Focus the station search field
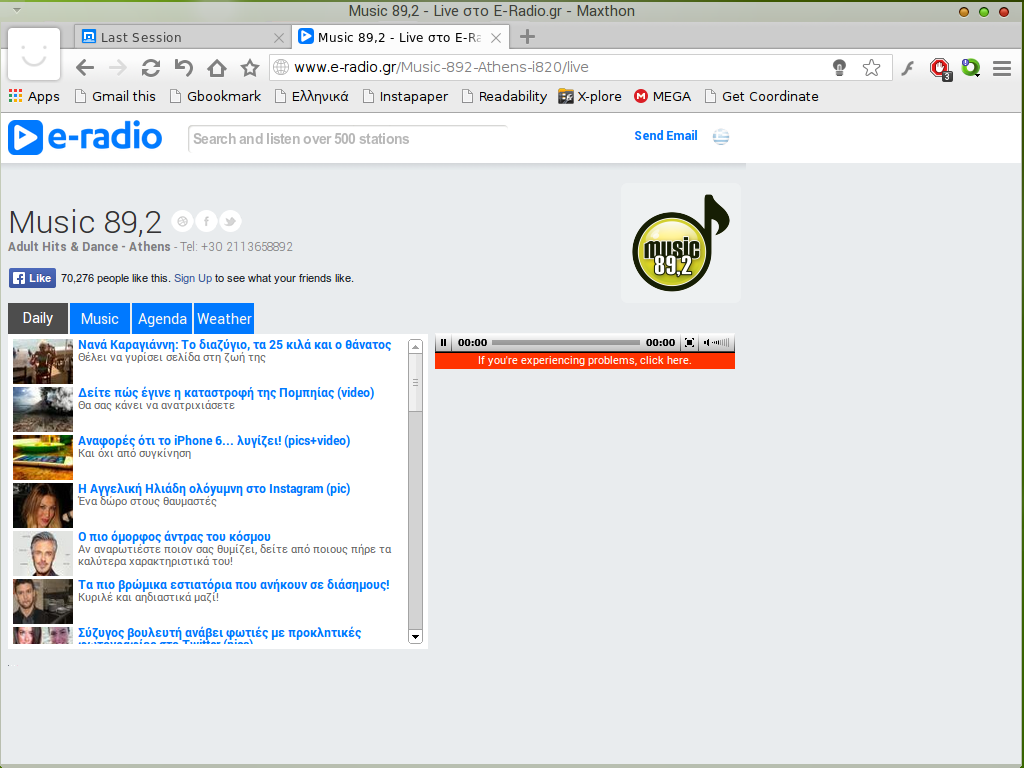Viewport: 1024px width, 768px height. tap(348, 139)
